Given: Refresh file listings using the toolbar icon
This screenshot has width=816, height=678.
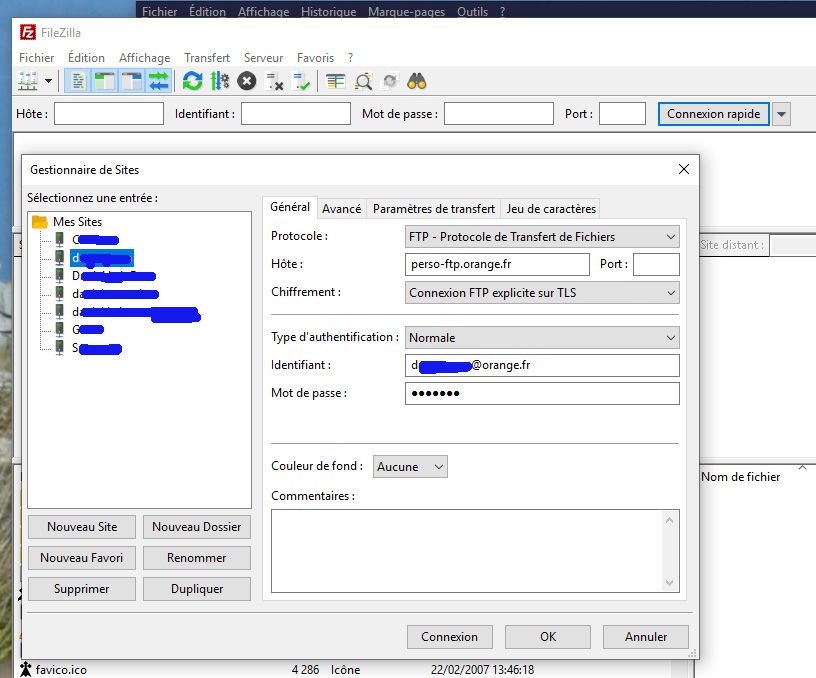Looking at the screenshot, I should pyautogui.click(x=192, y=80).
